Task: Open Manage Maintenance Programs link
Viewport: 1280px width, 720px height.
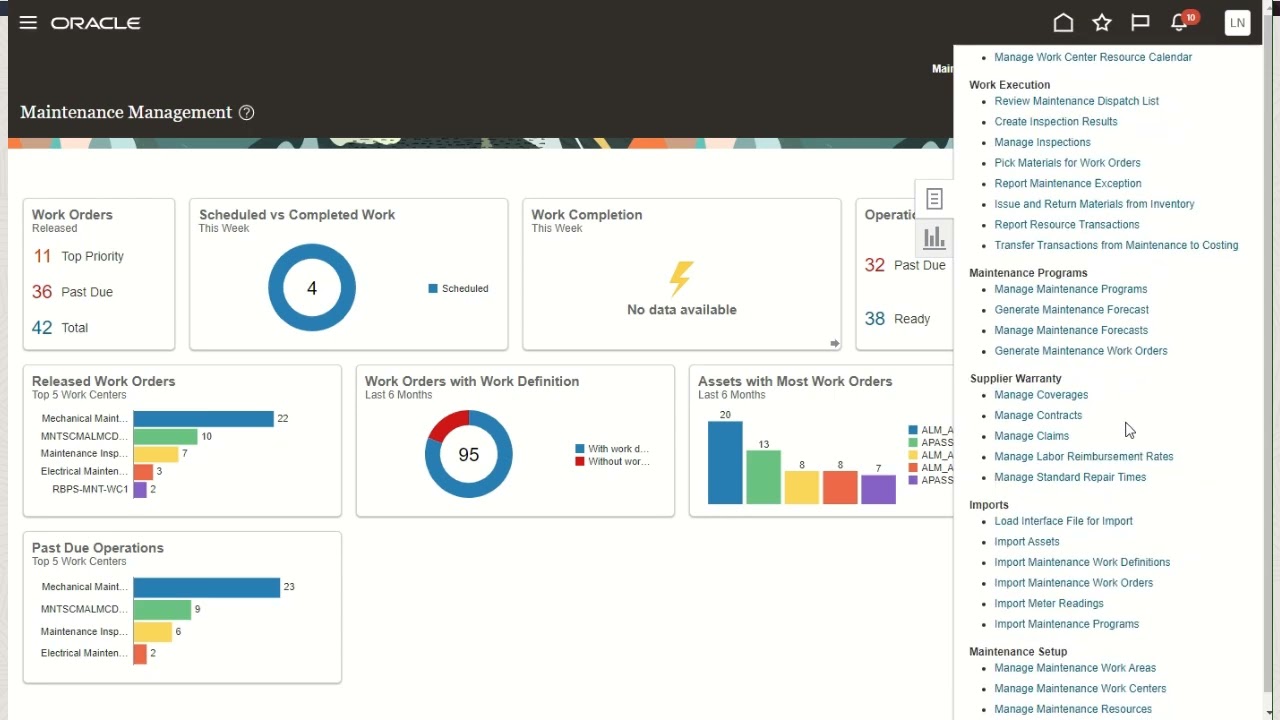Action: pos(1071,289)
